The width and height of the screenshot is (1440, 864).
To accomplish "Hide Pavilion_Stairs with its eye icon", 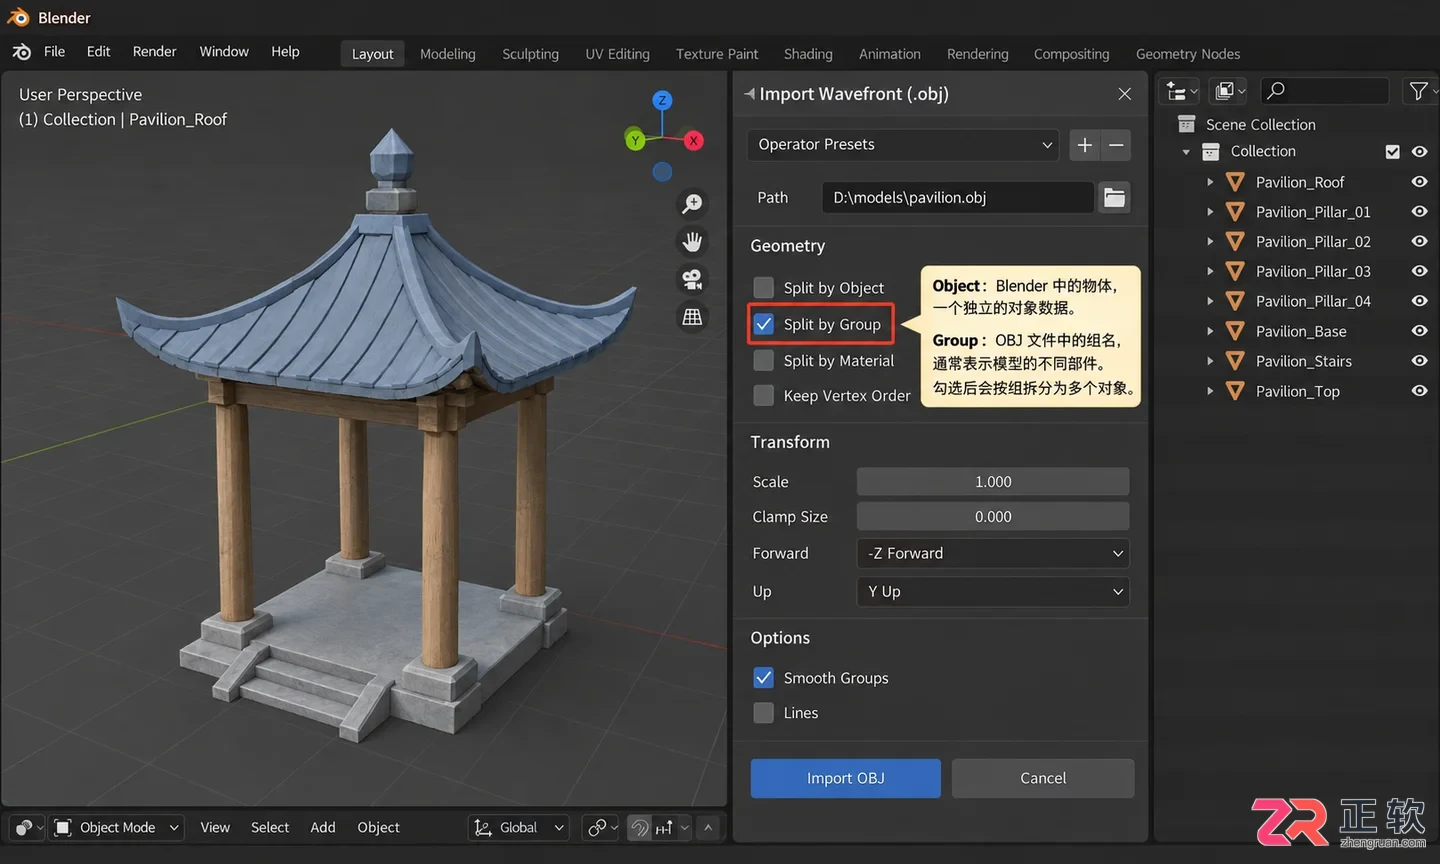I will pos(1419,361).
